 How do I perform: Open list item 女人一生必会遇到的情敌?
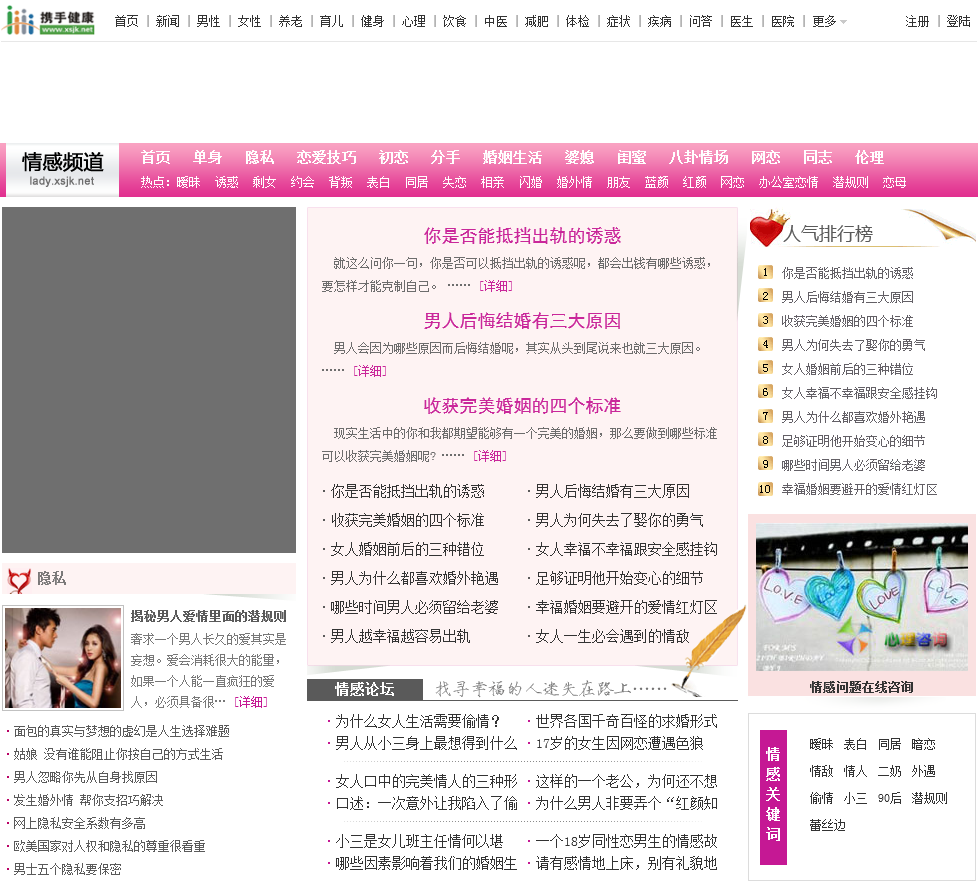pyautogui.click(x=612, y=636)
